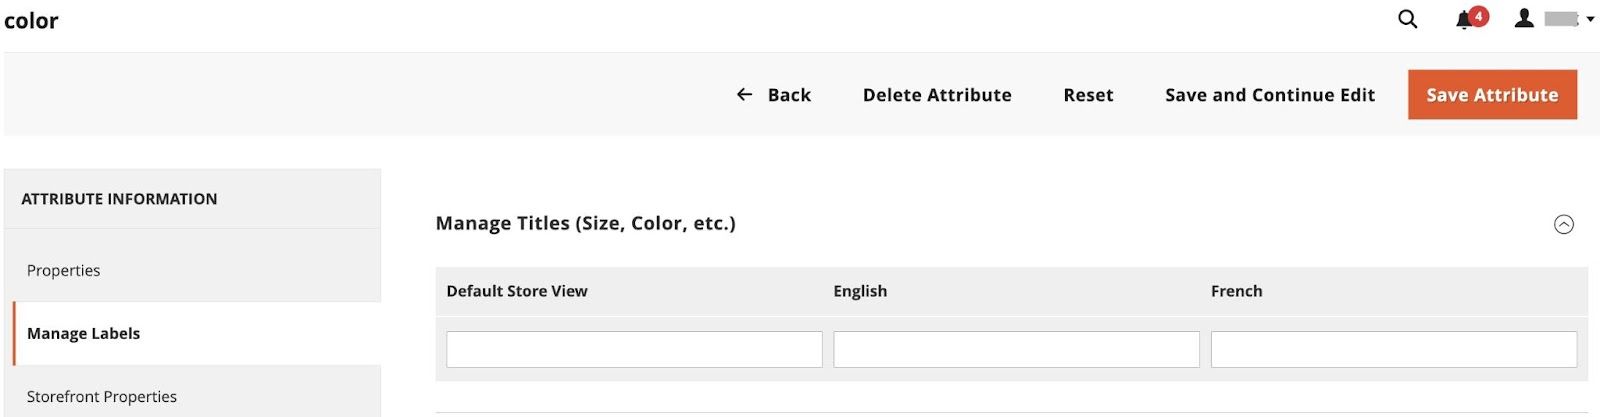
Task: Open the Storefront Properties tab
Action: pos(102,396)
